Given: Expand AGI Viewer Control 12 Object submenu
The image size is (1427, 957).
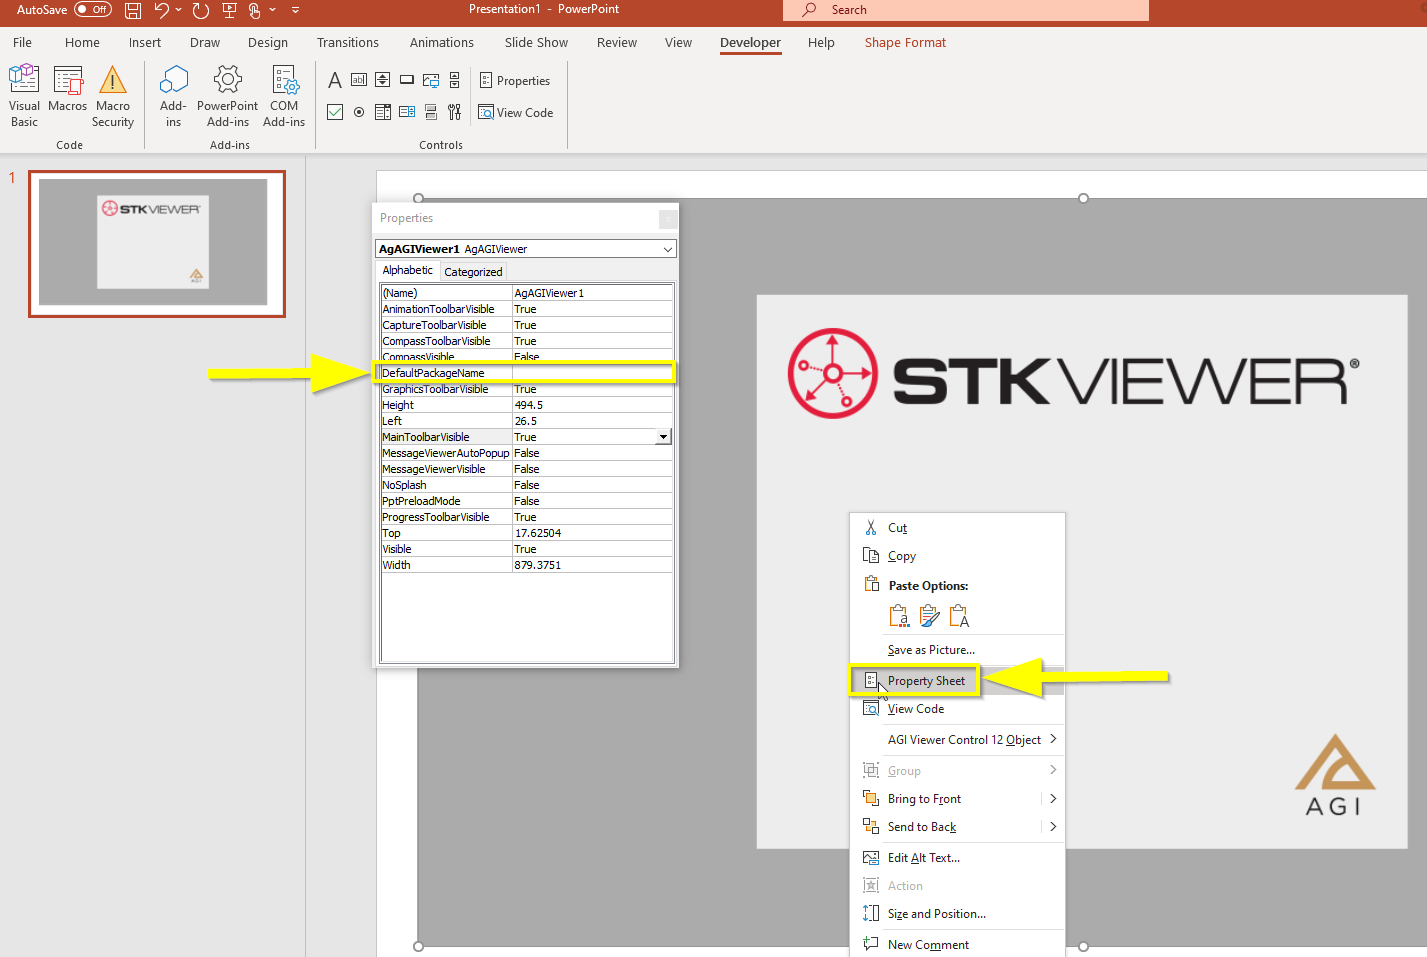Looking at the screenshot, I should point(1053,739).
